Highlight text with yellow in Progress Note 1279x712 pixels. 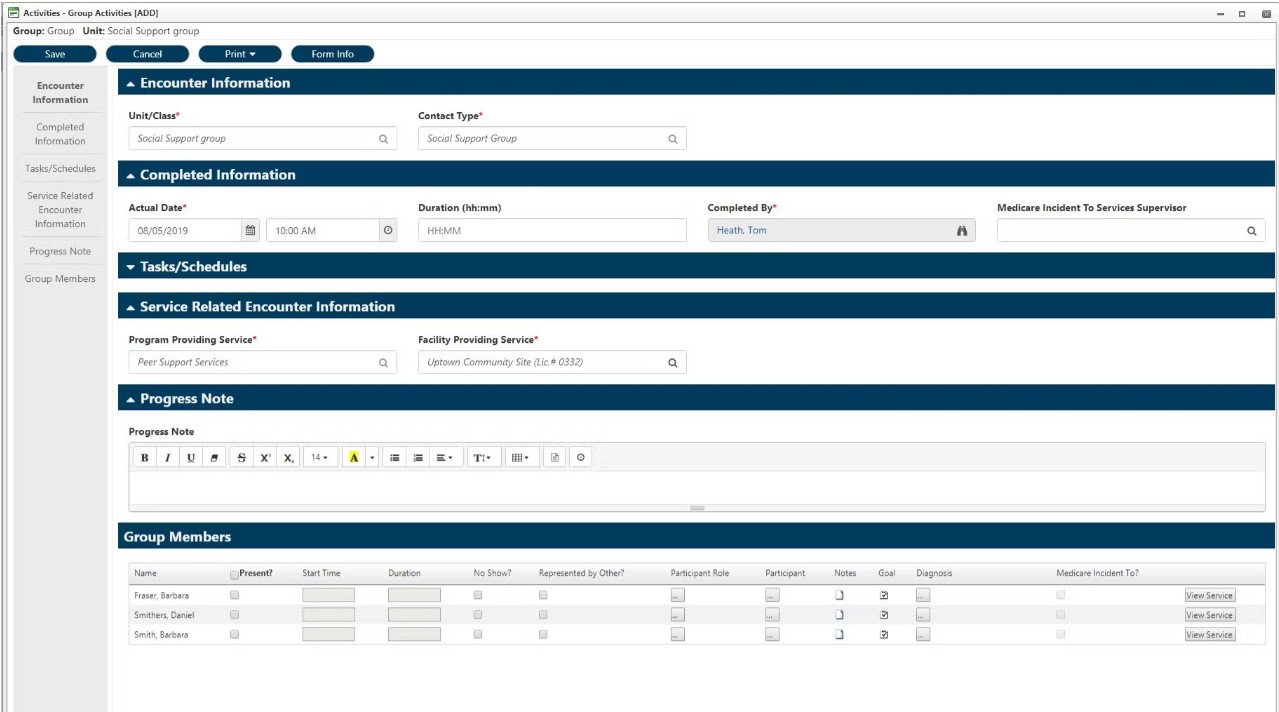tap(353, 457)
